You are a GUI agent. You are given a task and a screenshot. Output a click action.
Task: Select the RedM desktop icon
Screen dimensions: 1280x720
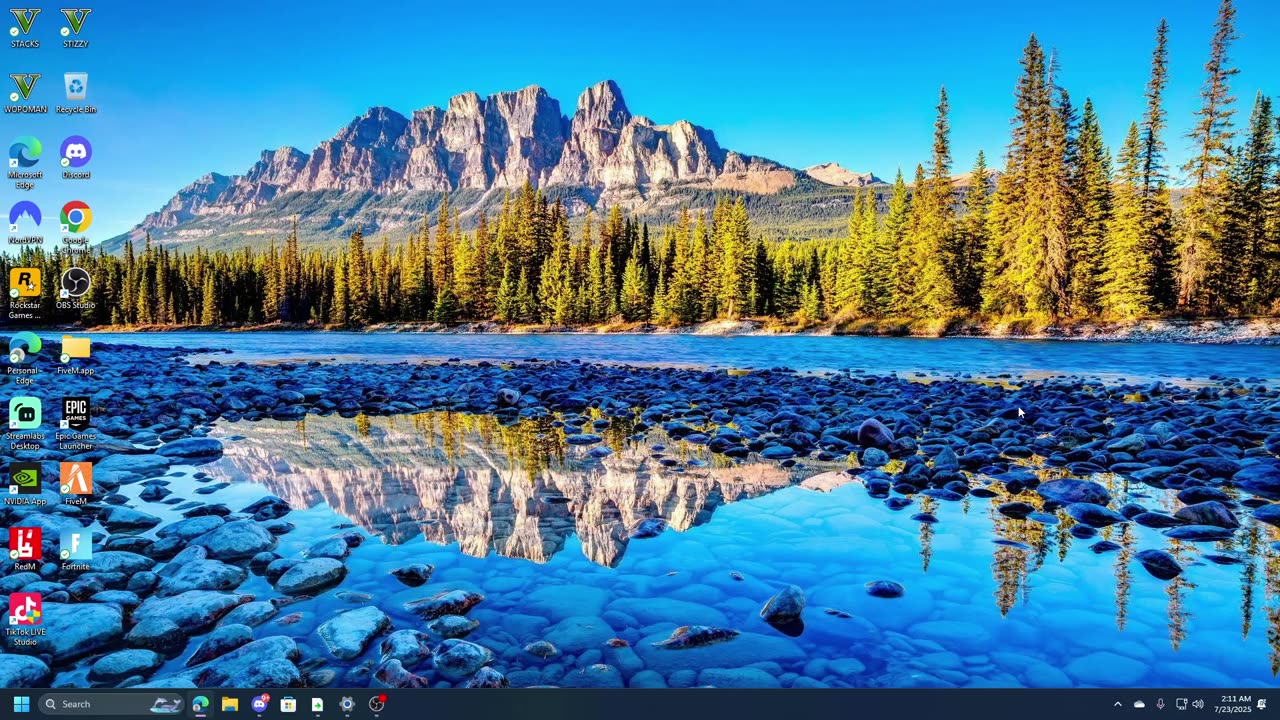pyautogui.click(x=25, y=549)
